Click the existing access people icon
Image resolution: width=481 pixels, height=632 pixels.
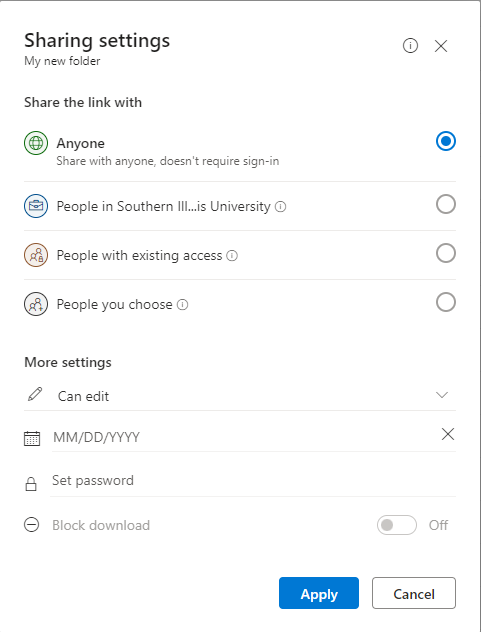36,255
